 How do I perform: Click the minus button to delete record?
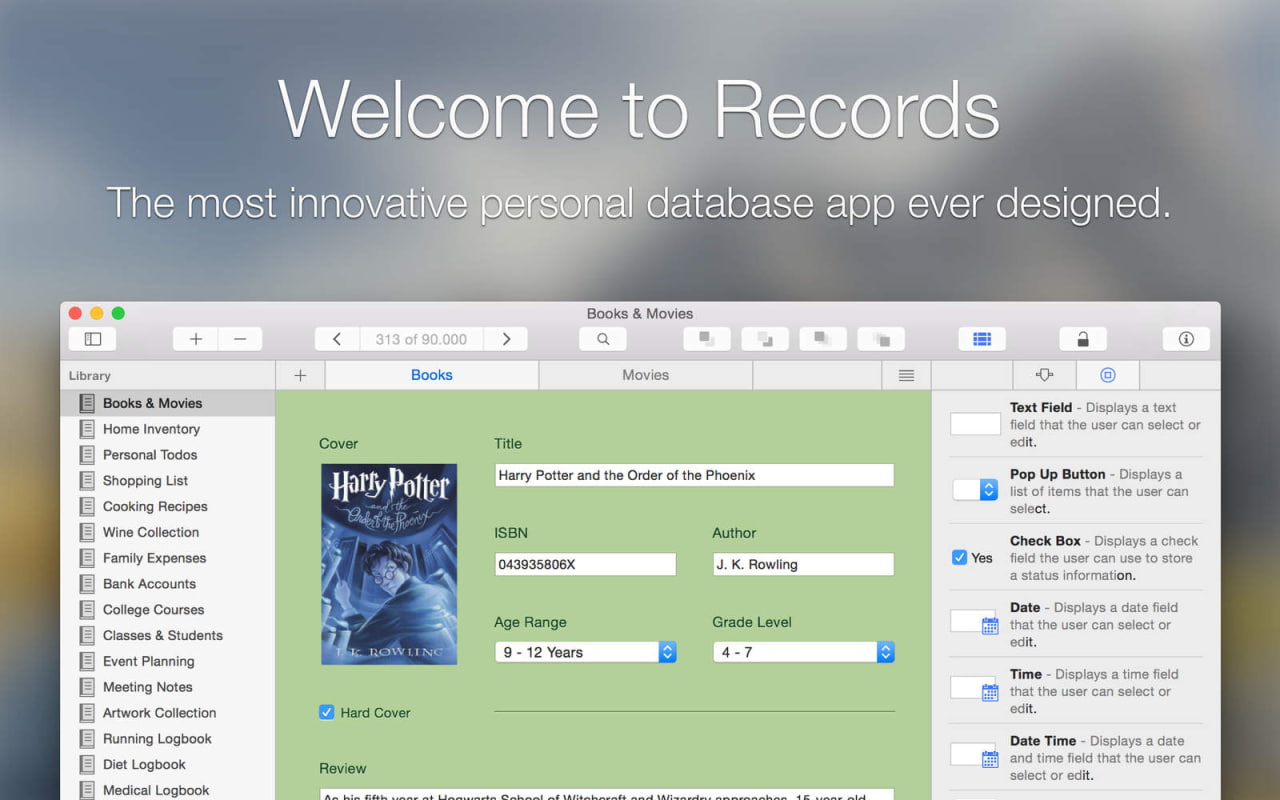tap(240, 339)
